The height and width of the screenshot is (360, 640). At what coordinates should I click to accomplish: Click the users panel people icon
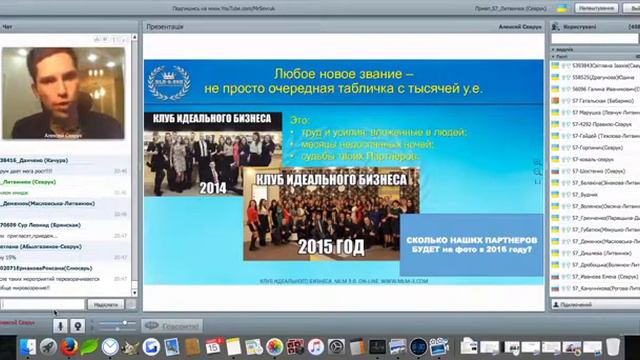[555, 27]
